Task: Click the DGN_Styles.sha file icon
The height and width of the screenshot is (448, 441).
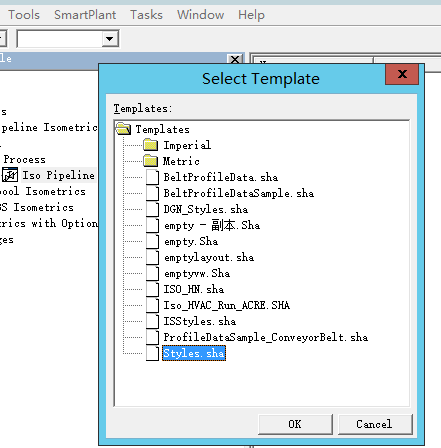Action: pyautogui.click(x=152, y=209)
